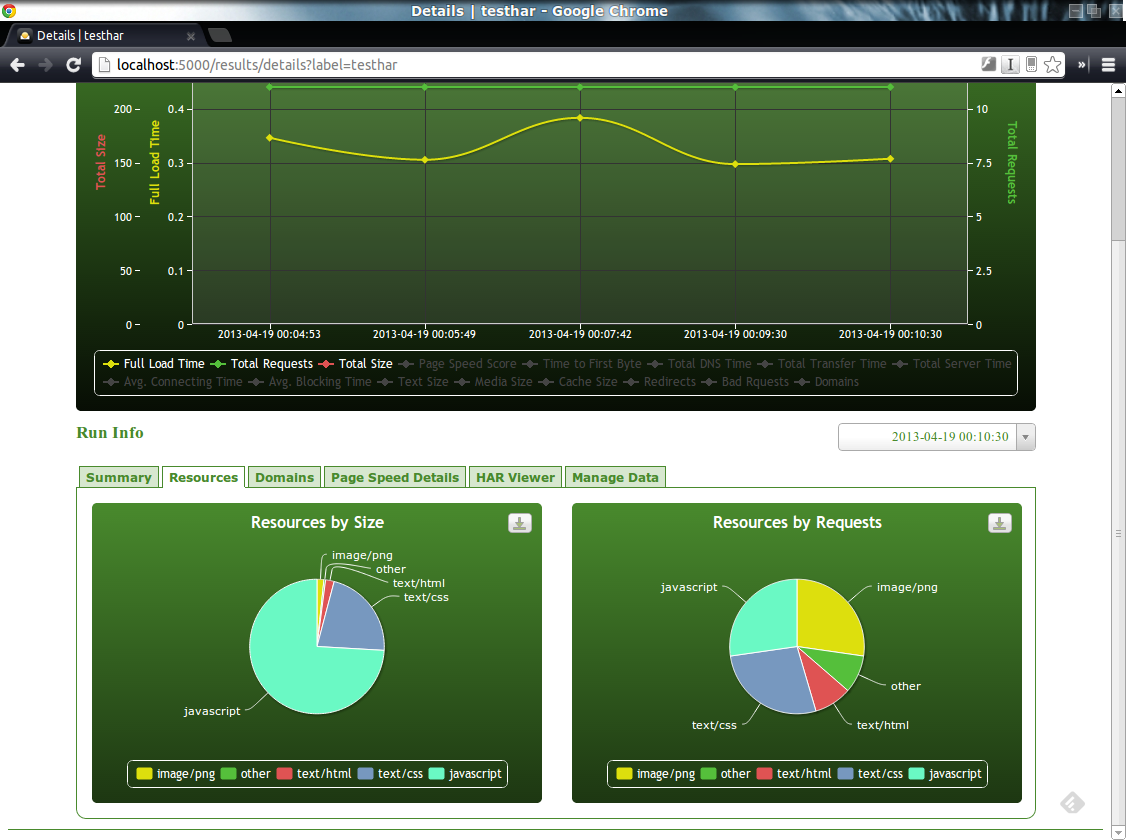
Task: Click the browser forward arrow
Action: tap(45, 65)
